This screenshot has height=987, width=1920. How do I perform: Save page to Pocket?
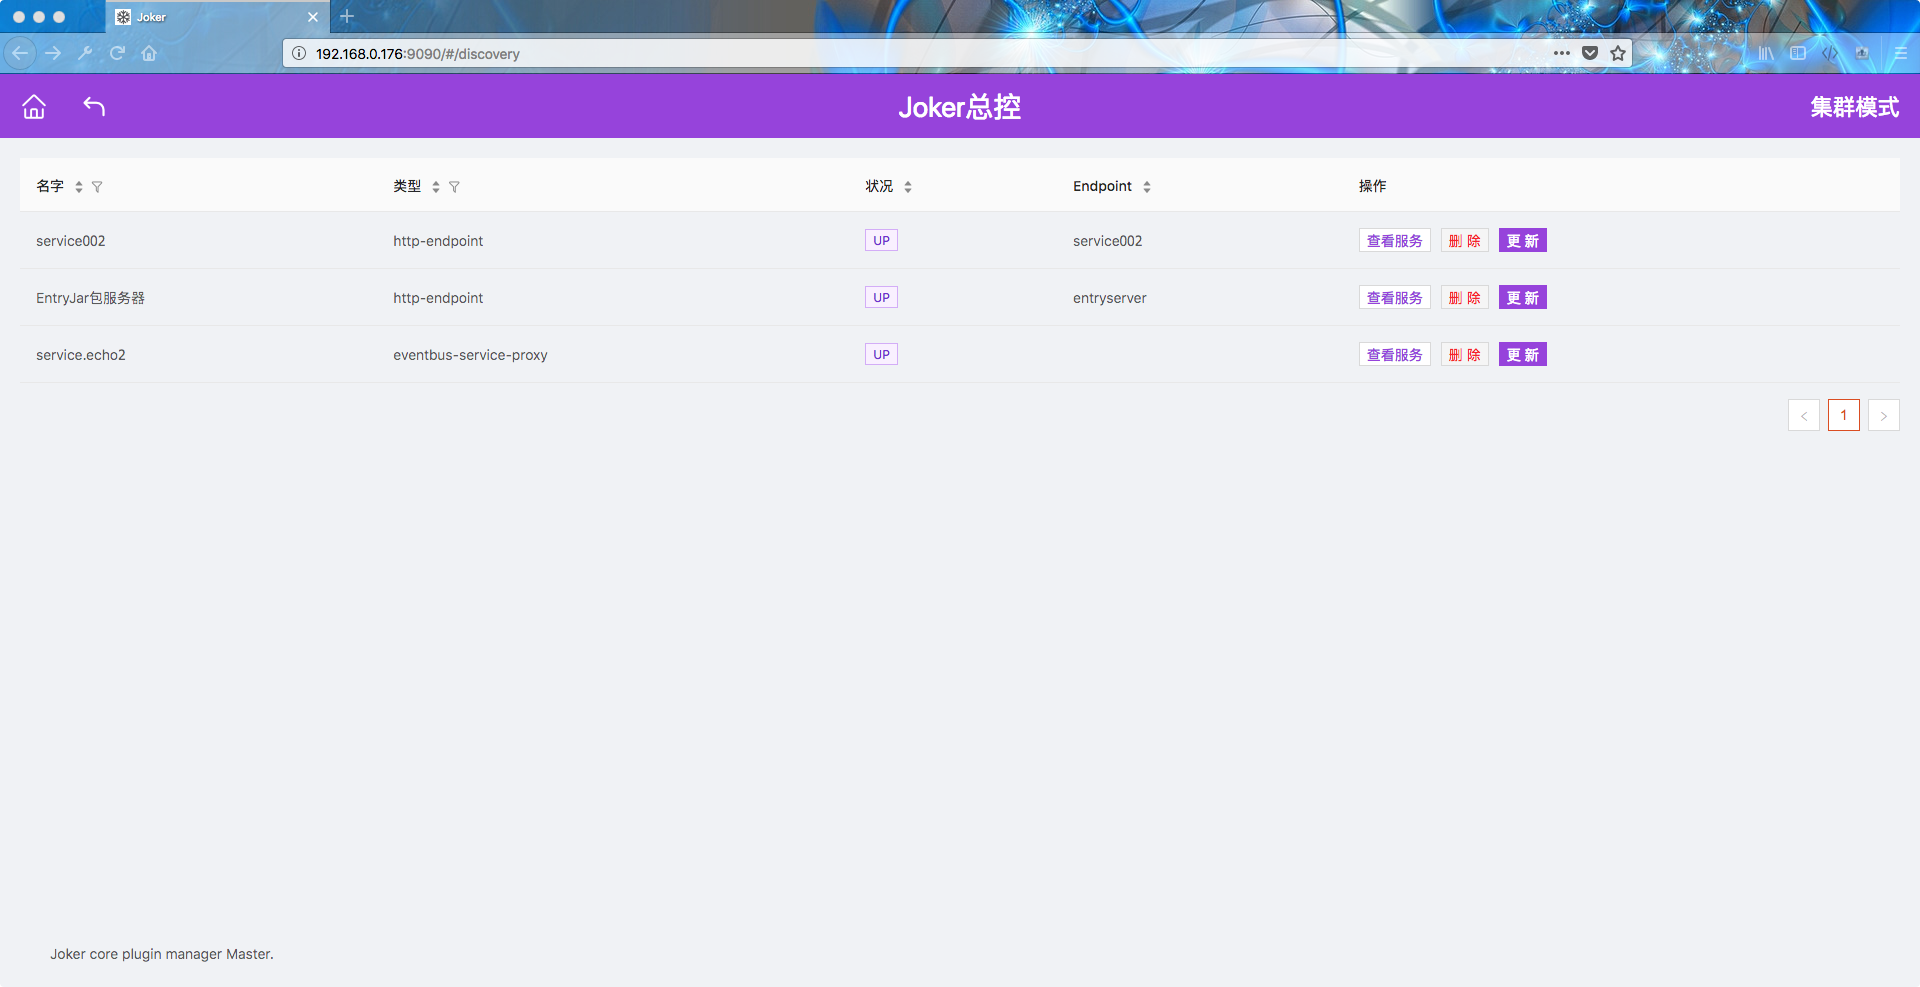(1590, 53)
